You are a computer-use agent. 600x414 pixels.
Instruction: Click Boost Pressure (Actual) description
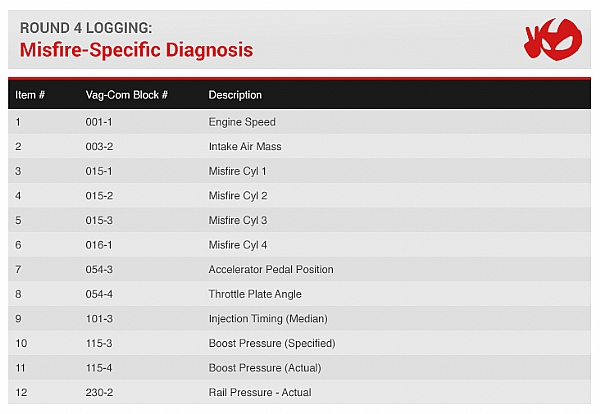click(x=264, y=368)
